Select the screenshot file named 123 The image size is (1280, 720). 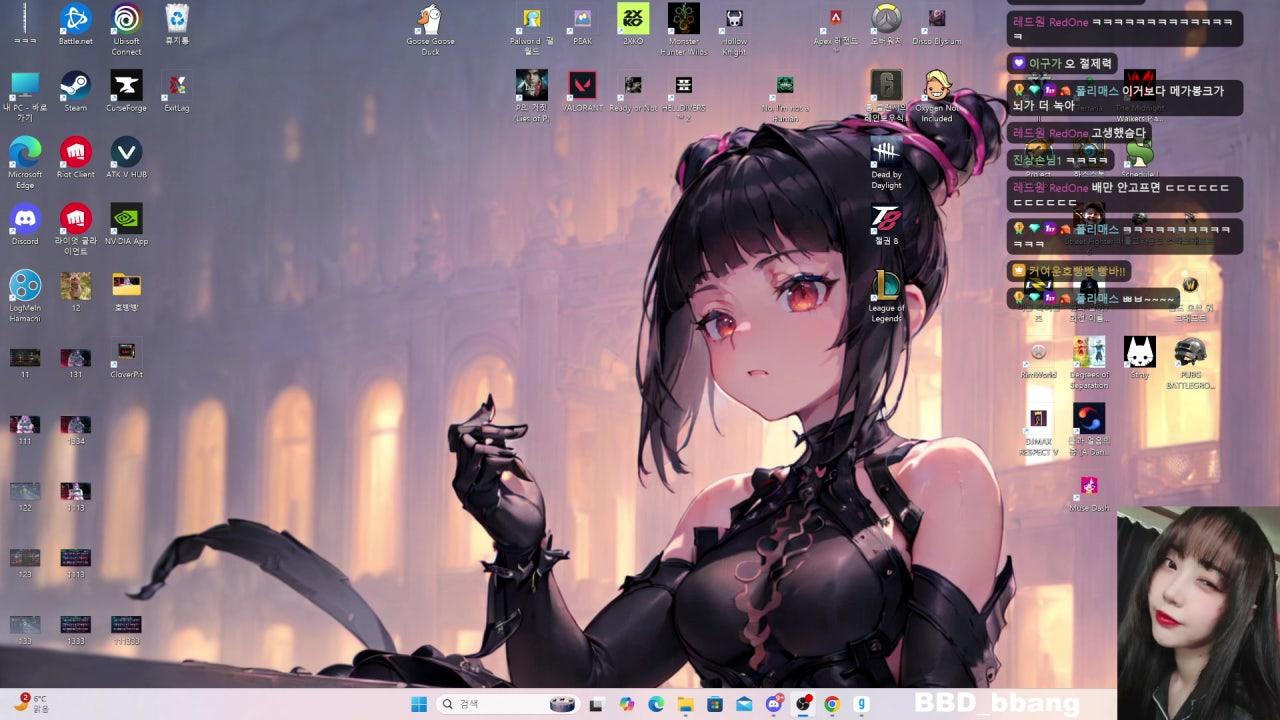pos(25,562)
